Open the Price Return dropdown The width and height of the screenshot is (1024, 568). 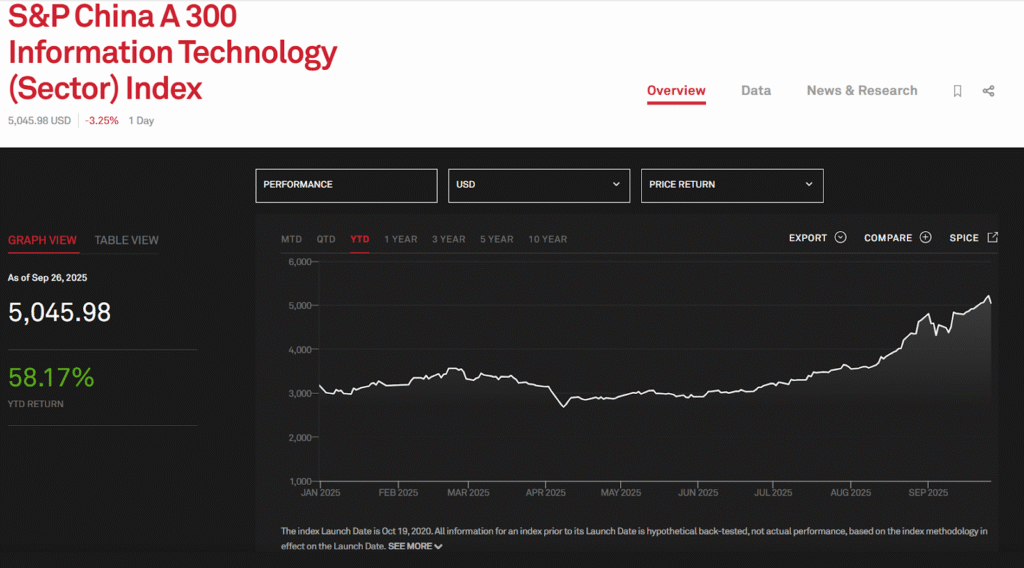(731, 185)
